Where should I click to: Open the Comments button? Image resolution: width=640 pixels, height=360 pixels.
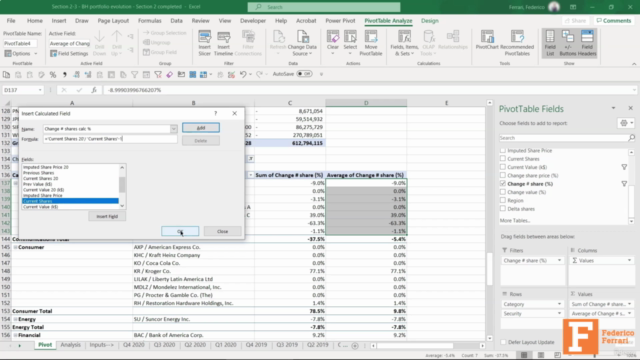tap(613, 20)
